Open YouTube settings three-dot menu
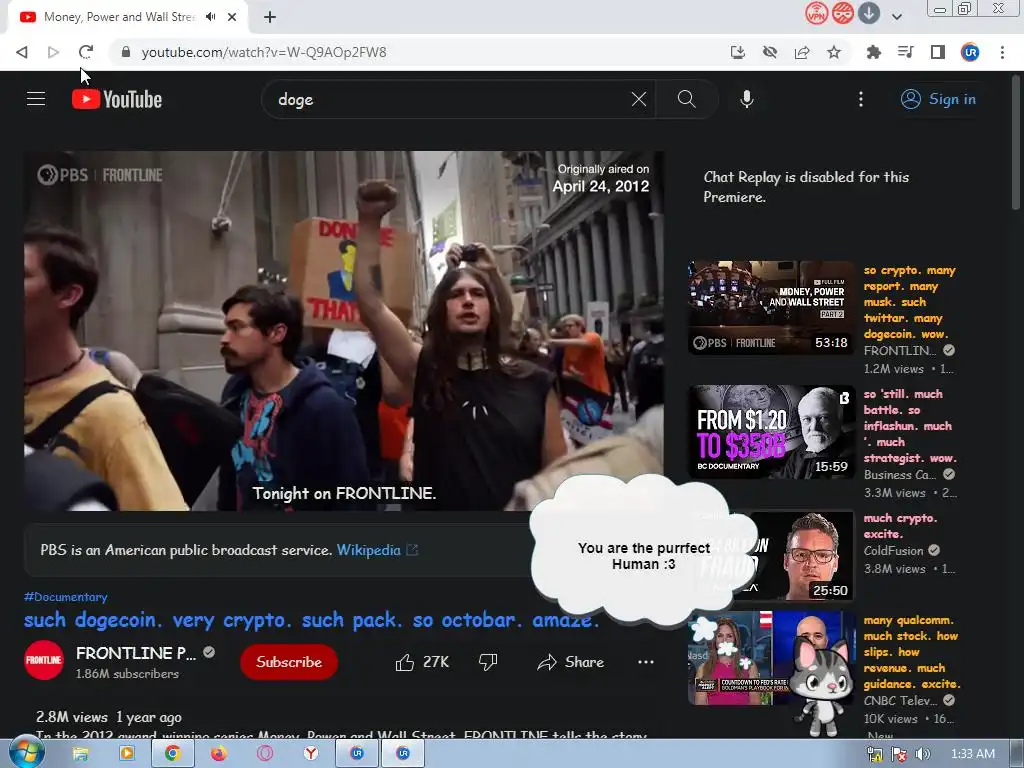 (861, 99)
